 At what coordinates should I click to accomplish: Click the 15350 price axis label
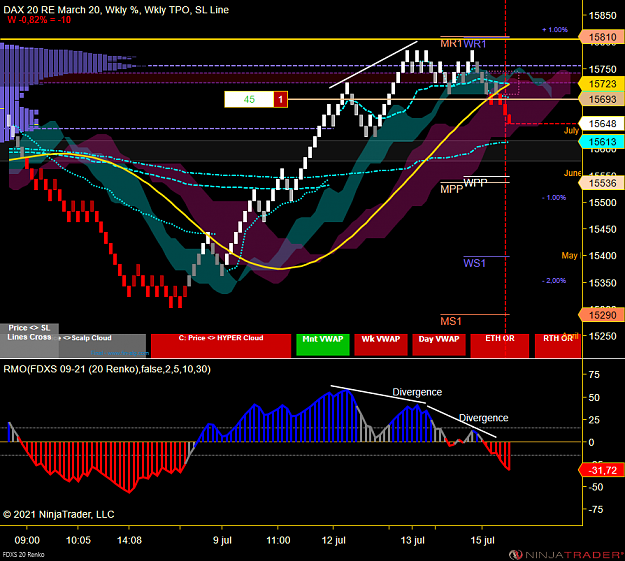603,283
